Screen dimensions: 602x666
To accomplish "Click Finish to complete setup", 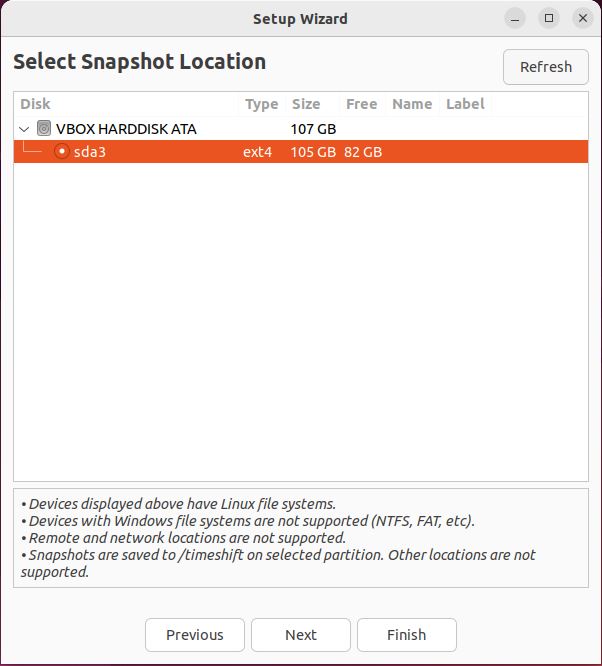I will point(407,635).
